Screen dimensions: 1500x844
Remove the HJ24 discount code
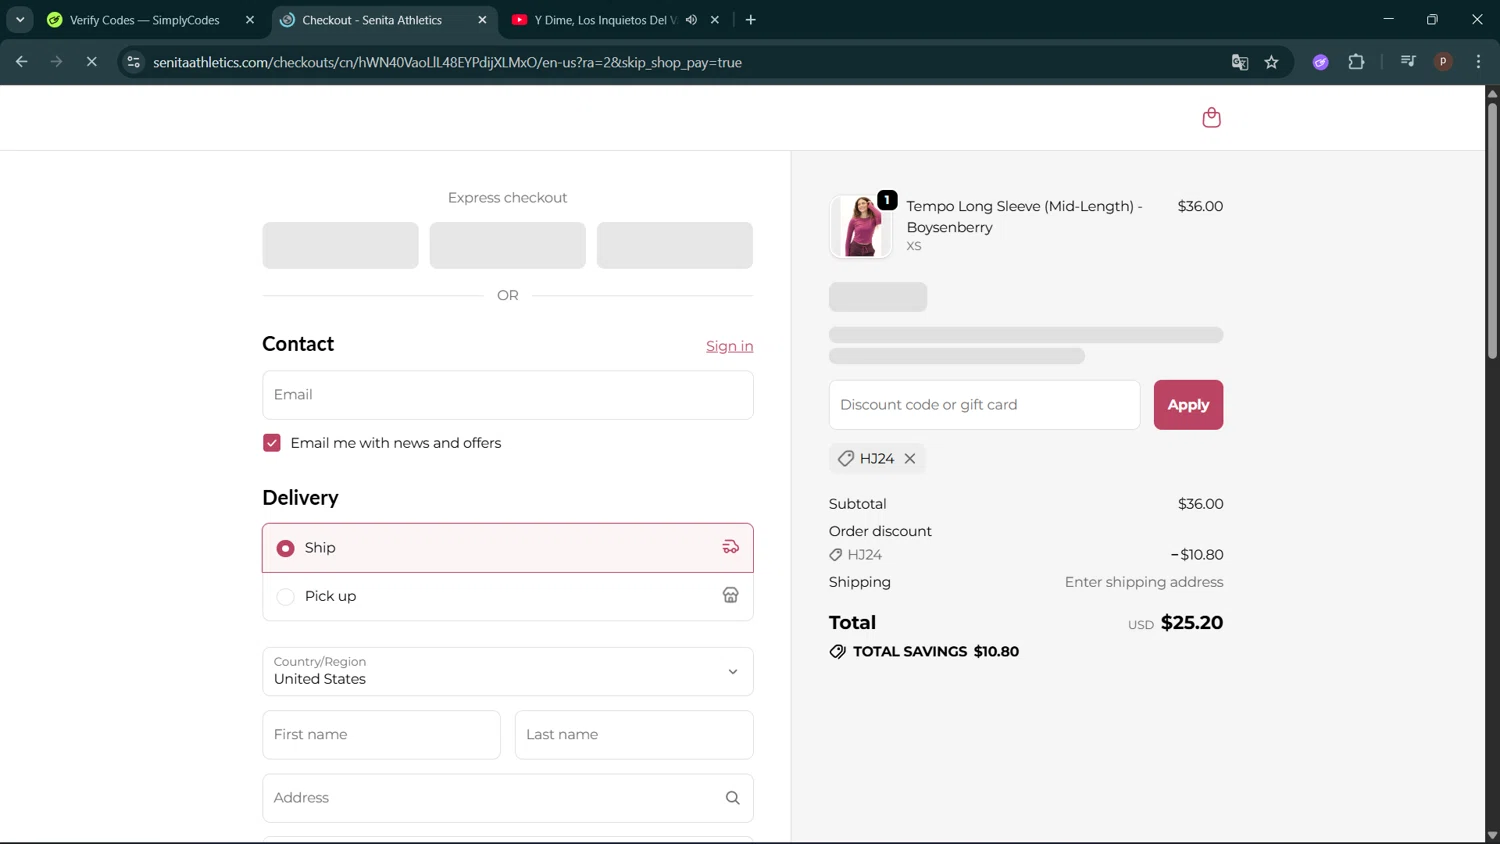point(910,459)
